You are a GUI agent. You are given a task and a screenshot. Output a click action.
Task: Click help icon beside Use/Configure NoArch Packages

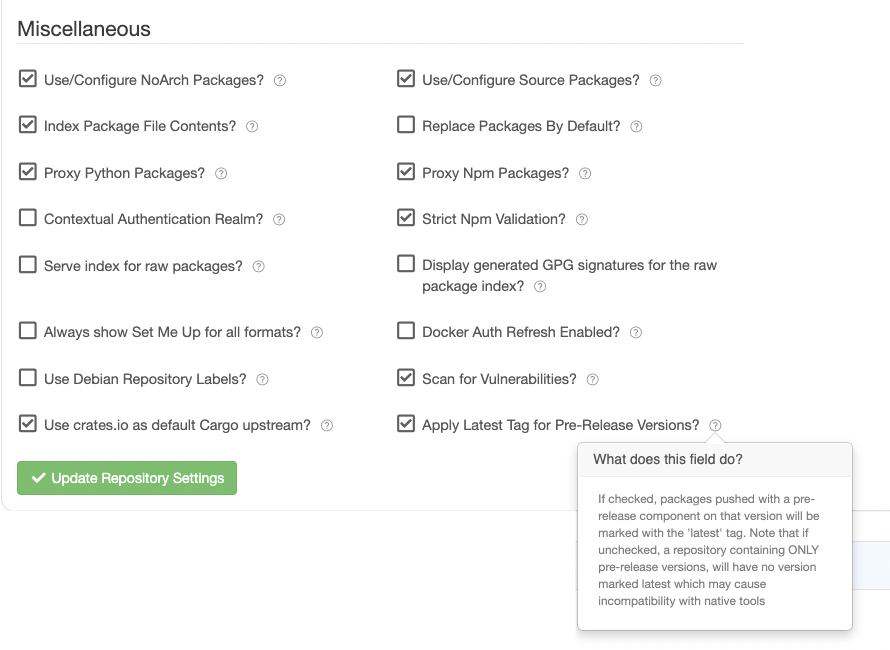coord(280,80)
